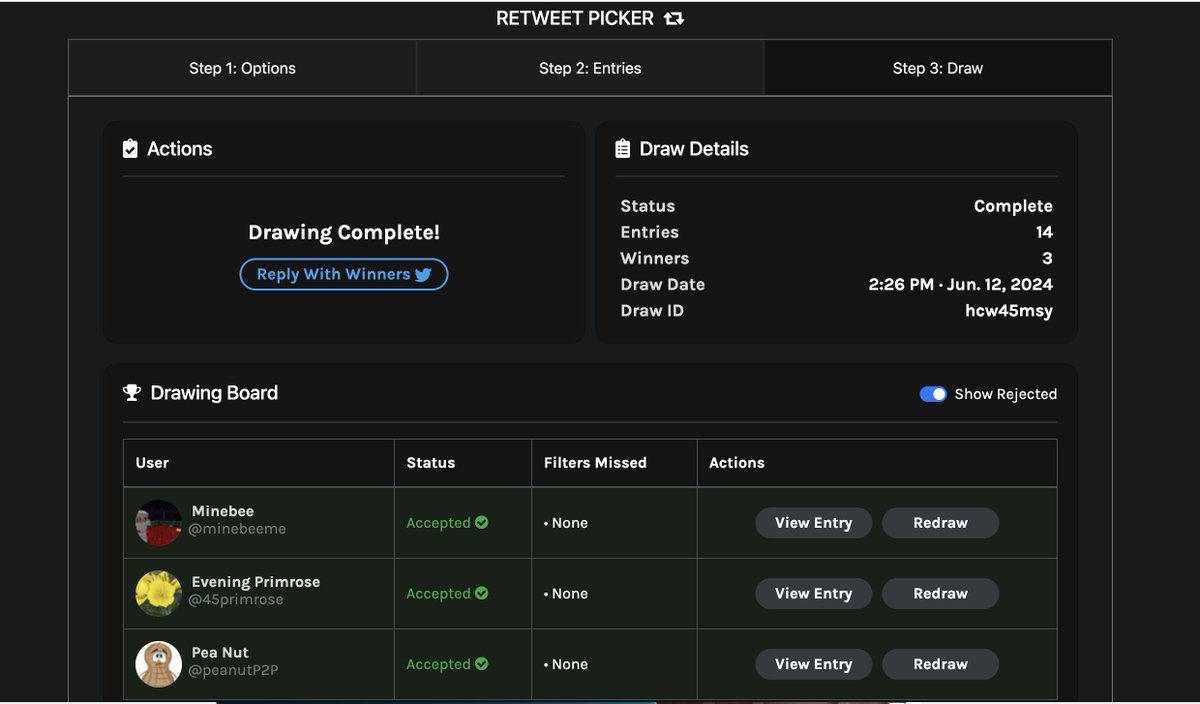Redraw the Evening Primrose winner
1200x704 pixels.
940,593
